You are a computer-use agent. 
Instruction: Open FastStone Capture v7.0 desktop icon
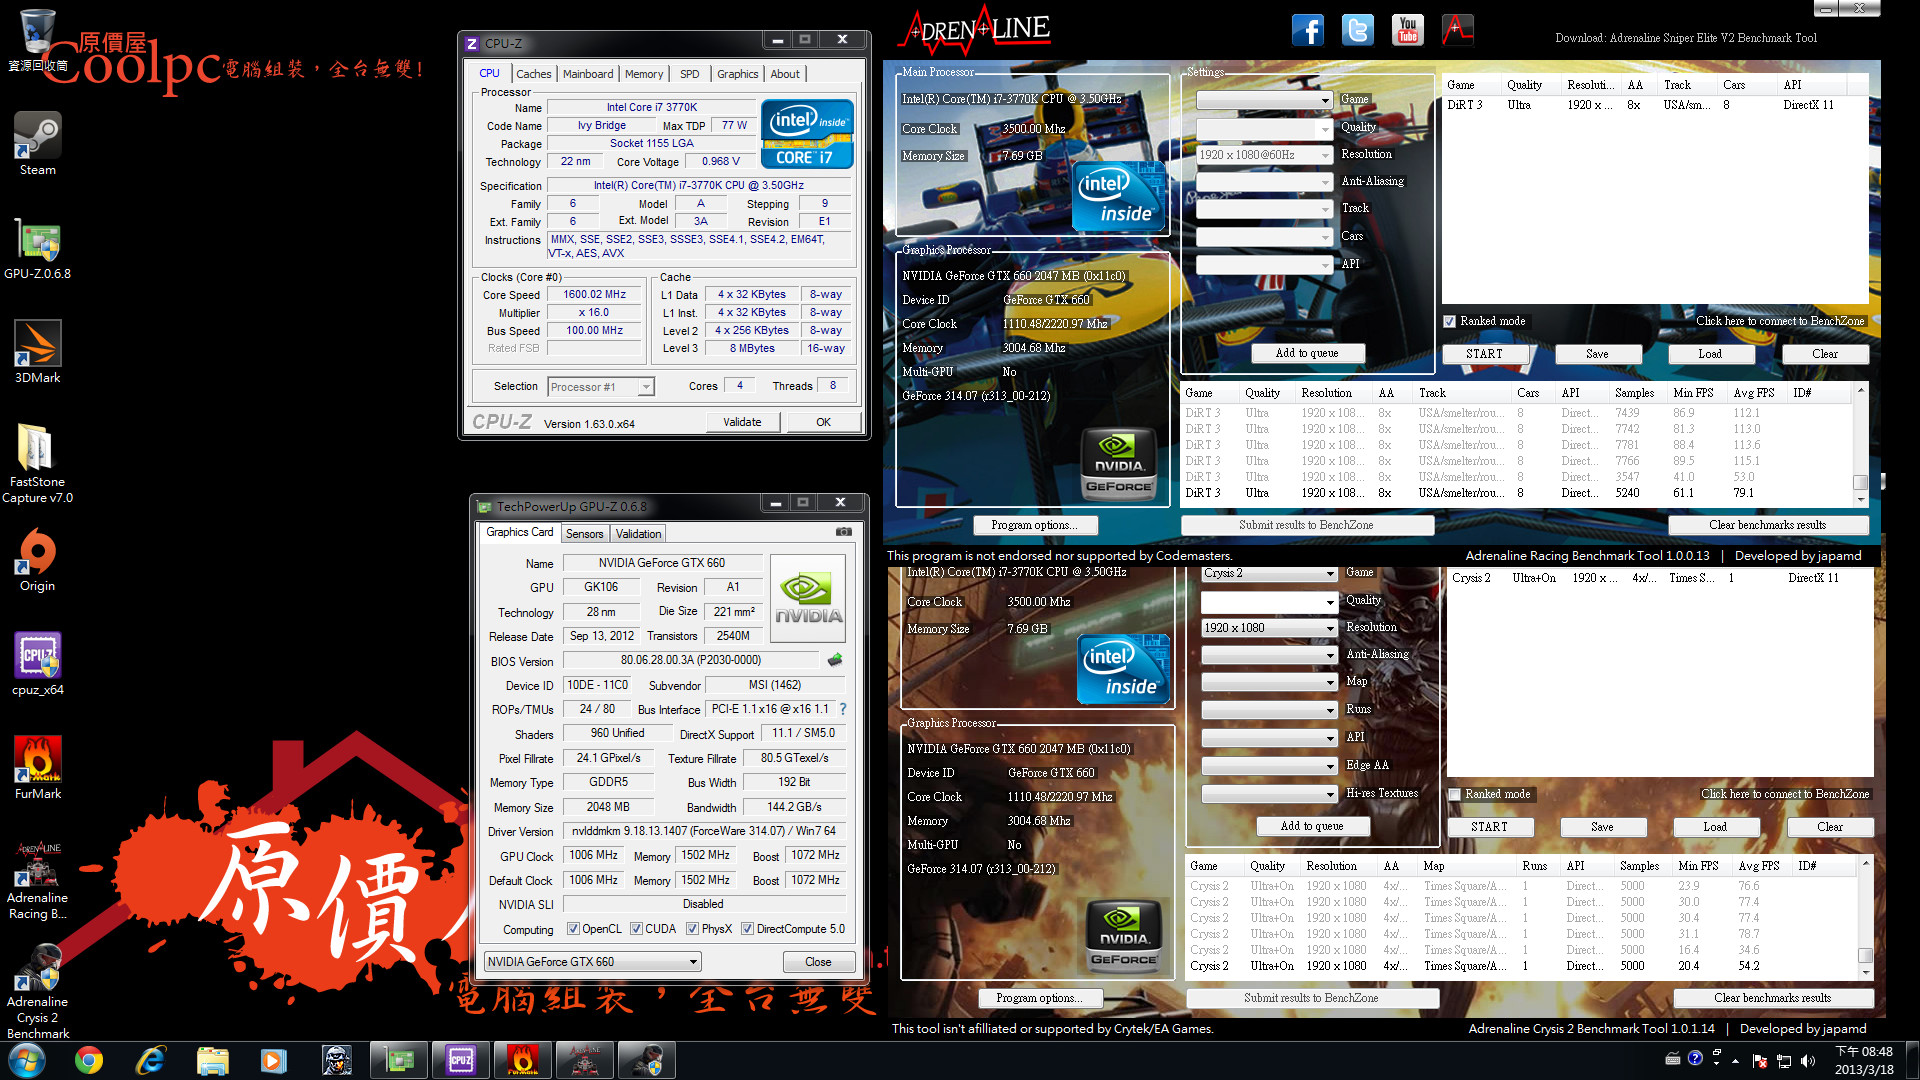click(37, 463)
